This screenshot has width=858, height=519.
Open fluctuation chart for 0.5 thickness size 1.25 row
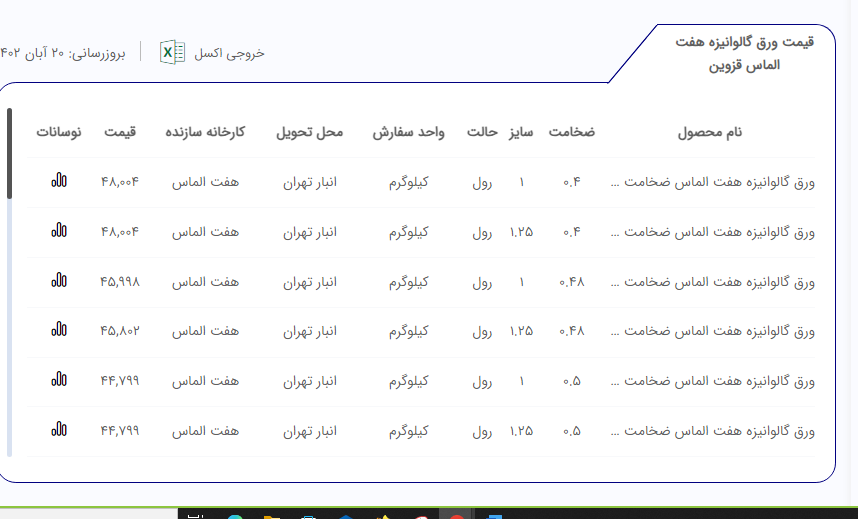pyautogui.click(x=59, y=431)
